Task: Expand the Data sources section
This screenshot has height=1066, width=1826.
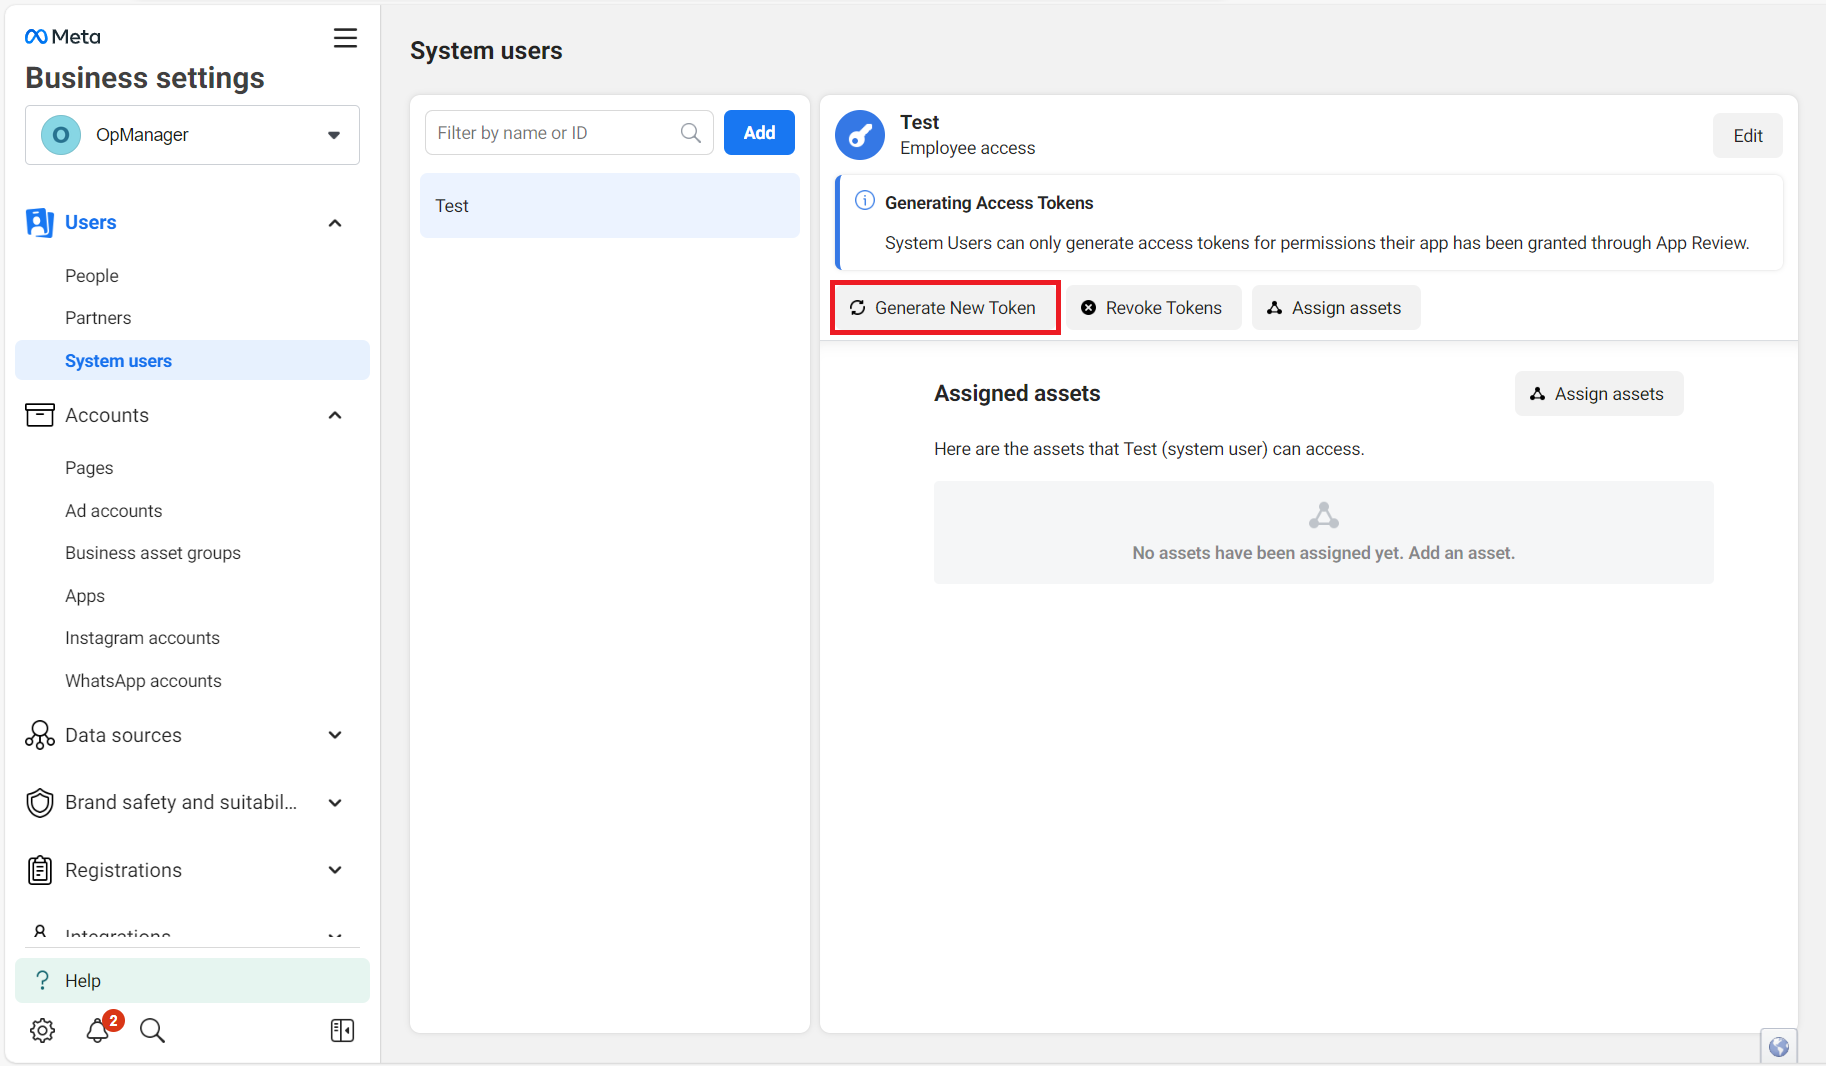Action: click(335, 735)
